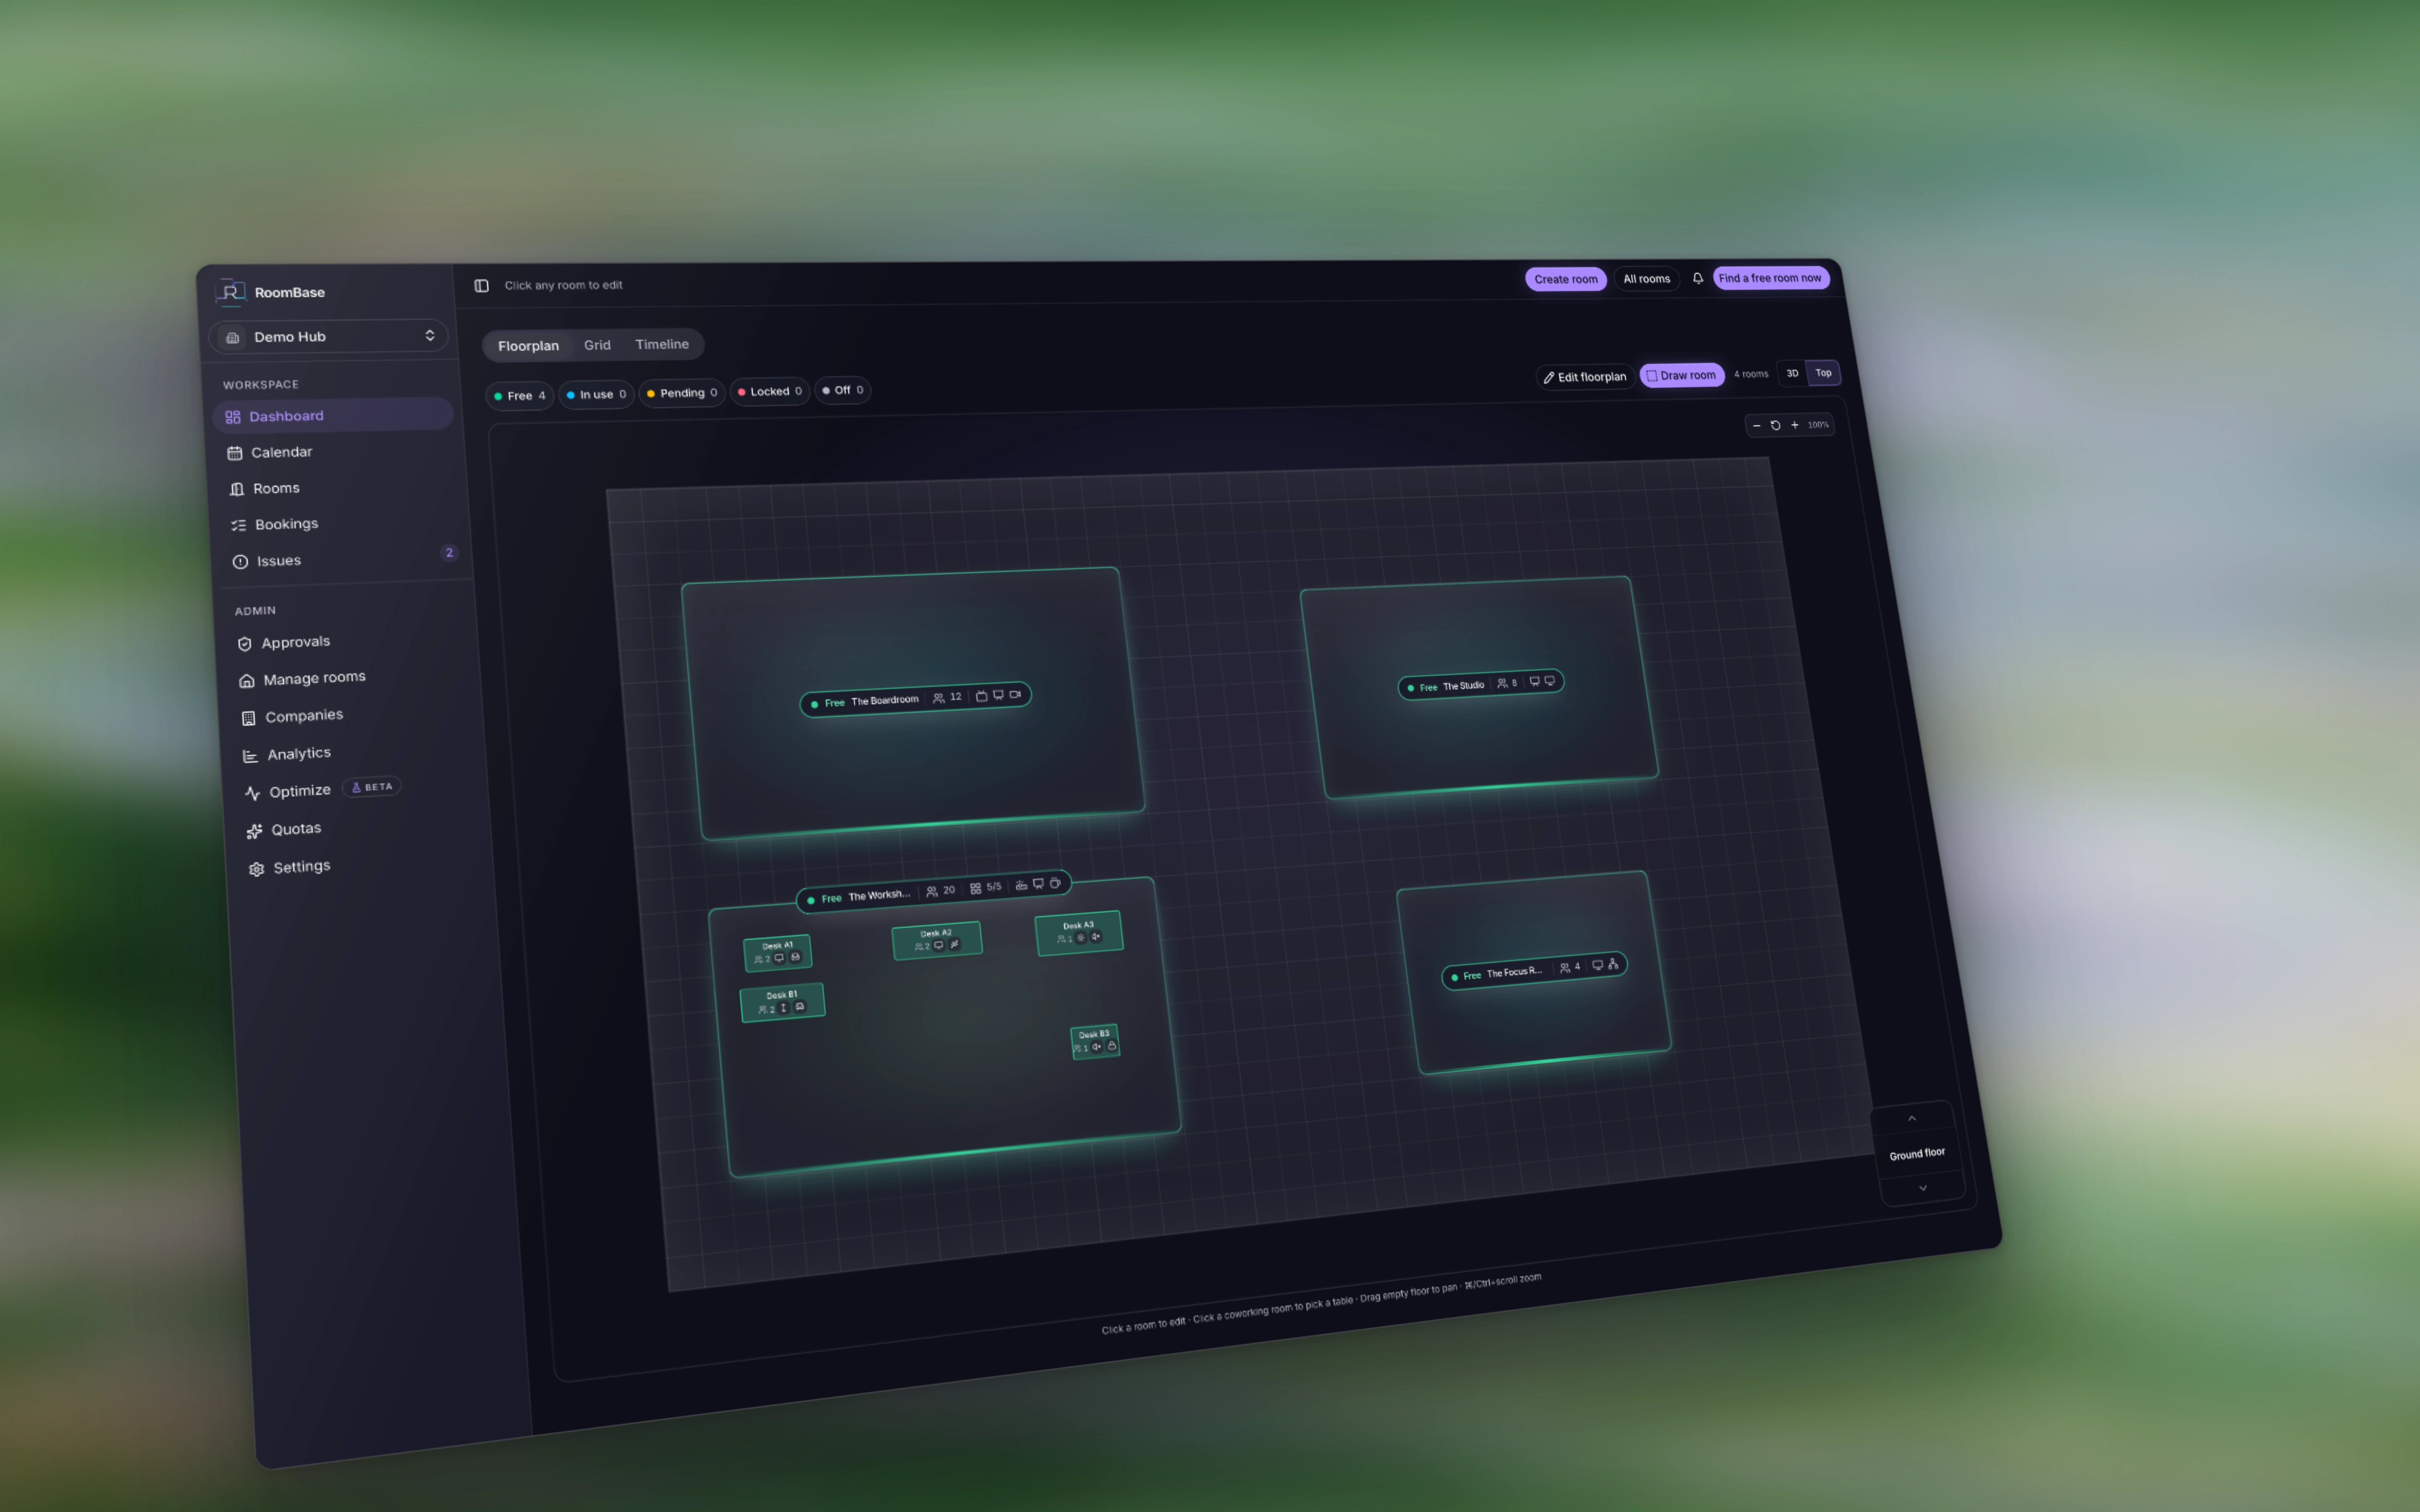The image size is (2420, 1512).
Task: Open Dashboard in the sidebar
Action: (x=333, y=415)
